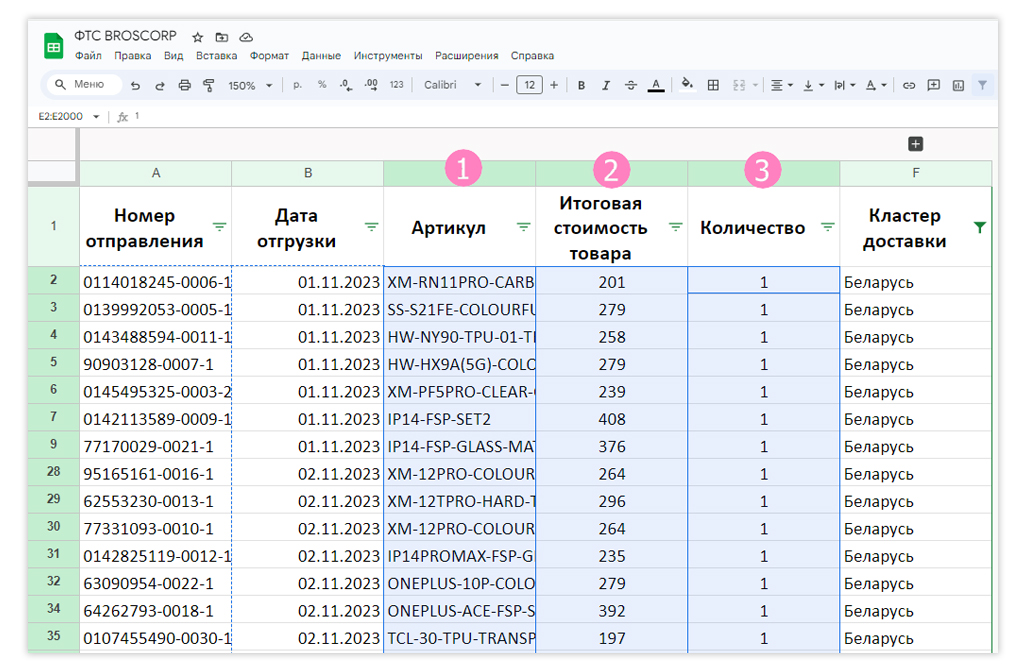Open the fill color bucket
1027x672 pixels.
click(687, 84)
